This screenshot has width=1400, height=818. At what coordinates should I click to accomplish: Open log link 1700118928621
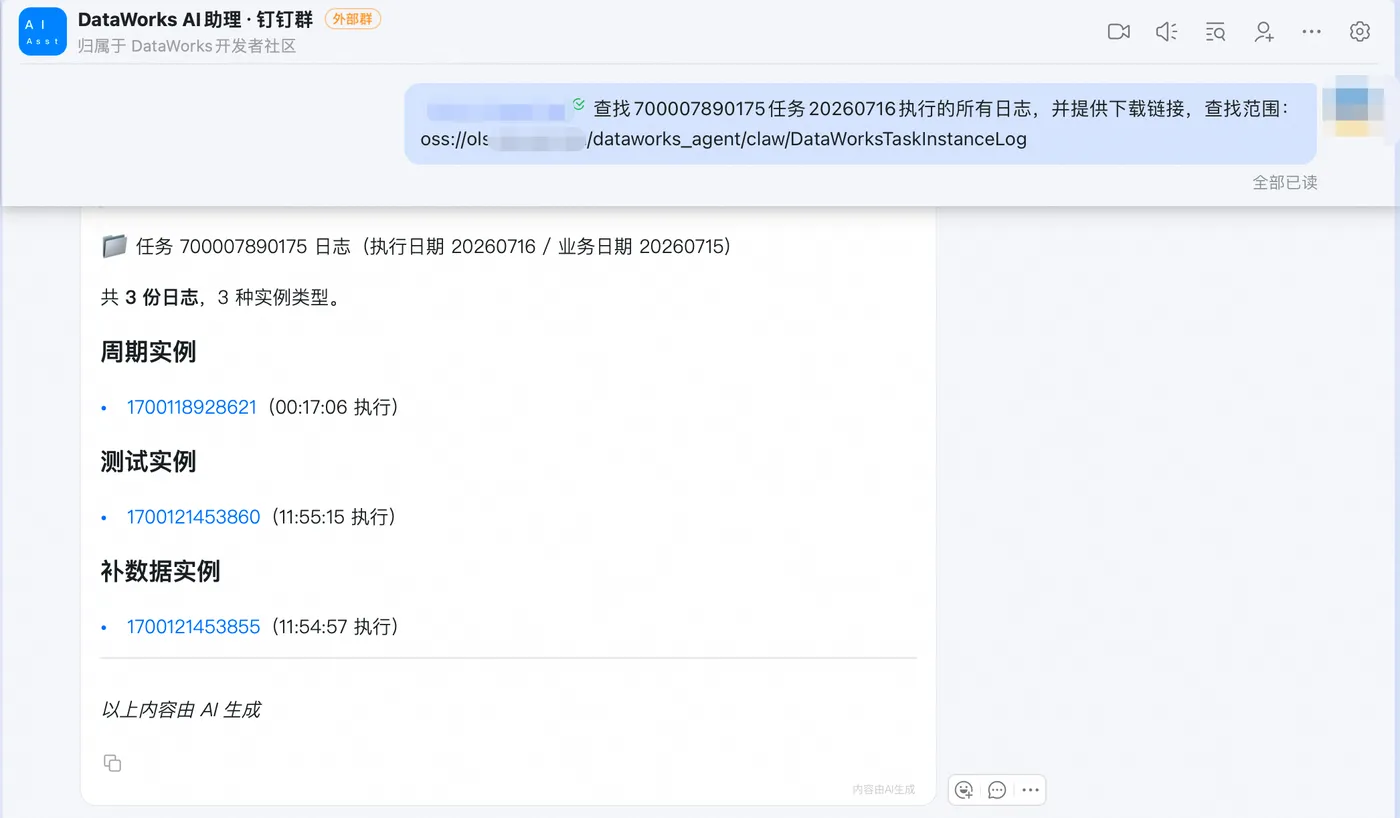pyautogui.click(x=192, y=407)
